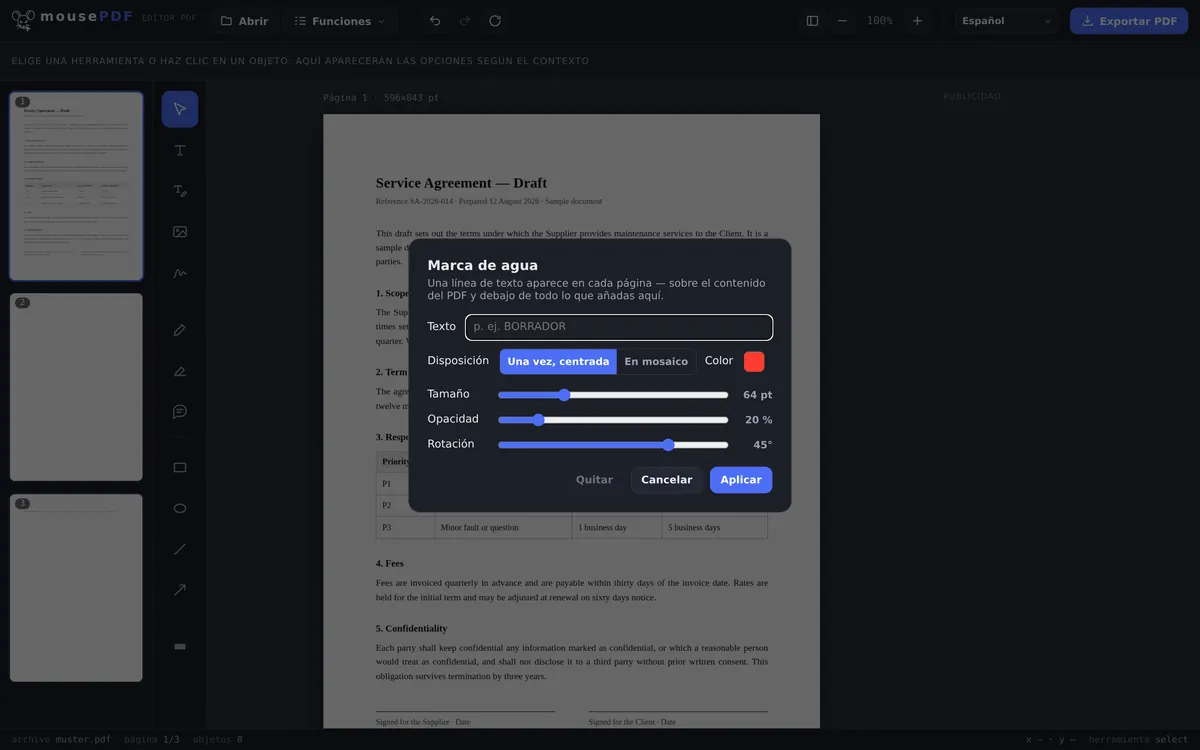The image size is (1200, 750).
Task: Click the 100% zoom value
Action: [x=880, y=21]
